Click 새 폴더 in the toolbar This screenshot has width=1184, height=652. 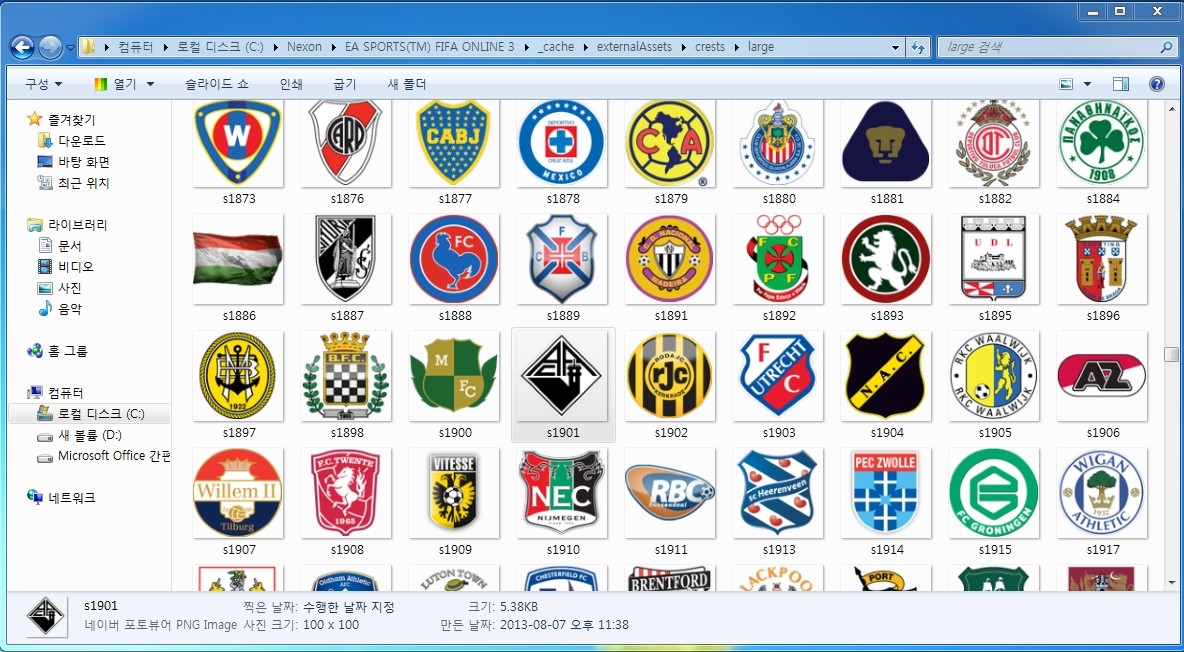click(407, 84)
